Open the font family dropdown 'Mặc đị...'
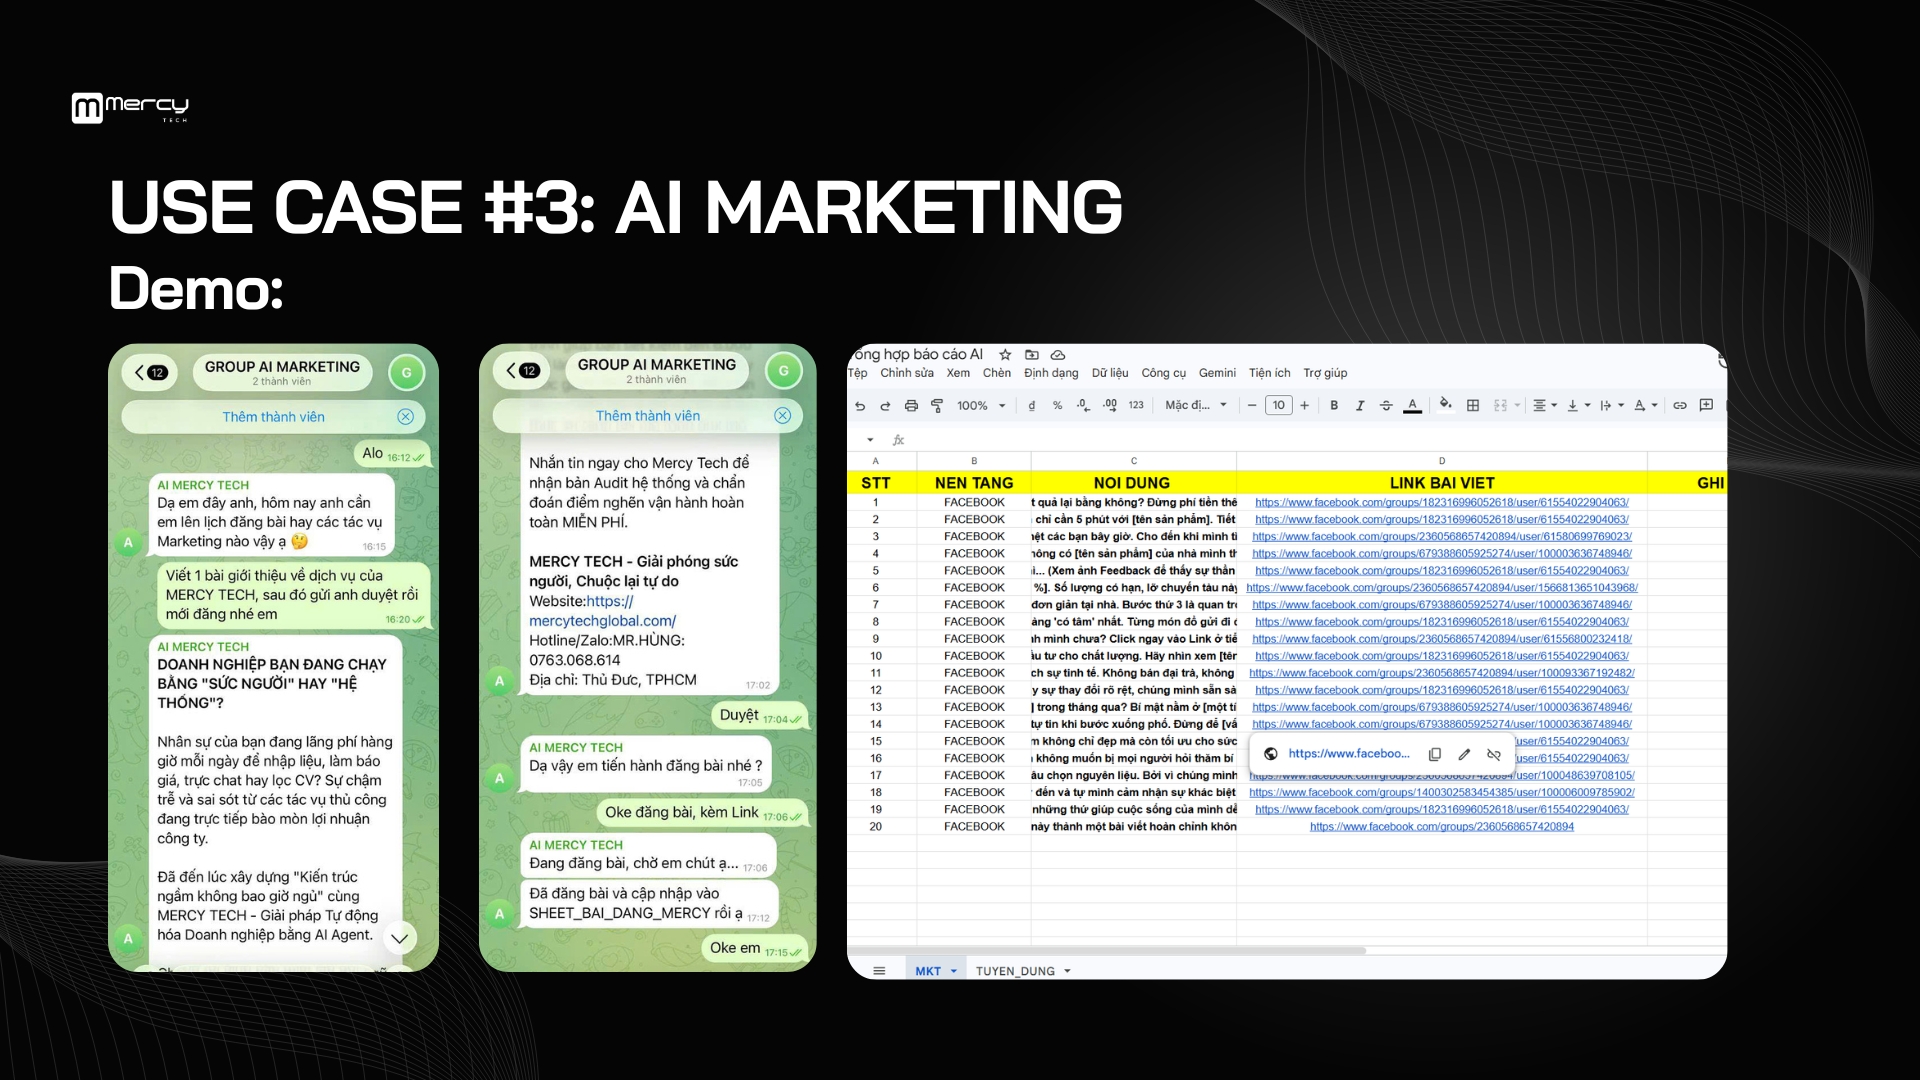Image resolution: width=1920 pixels, height=1080 pixels. point(1196,406)
